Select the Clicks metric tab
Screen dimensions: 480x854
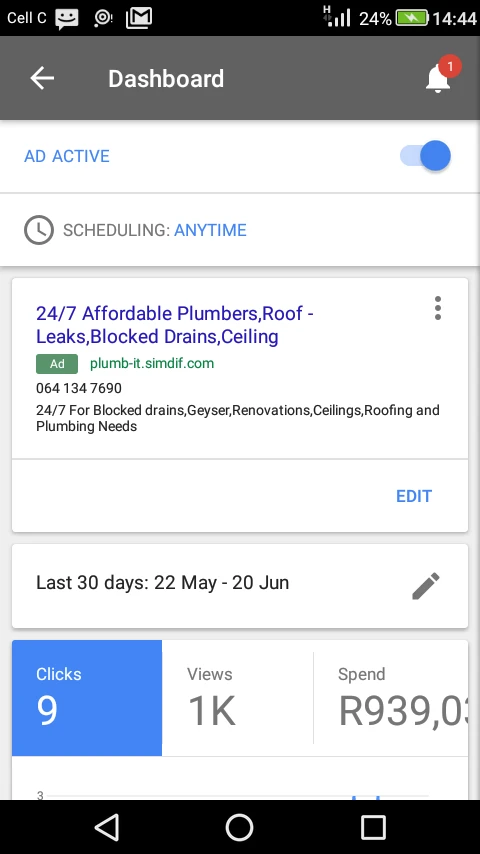[87, 698]
